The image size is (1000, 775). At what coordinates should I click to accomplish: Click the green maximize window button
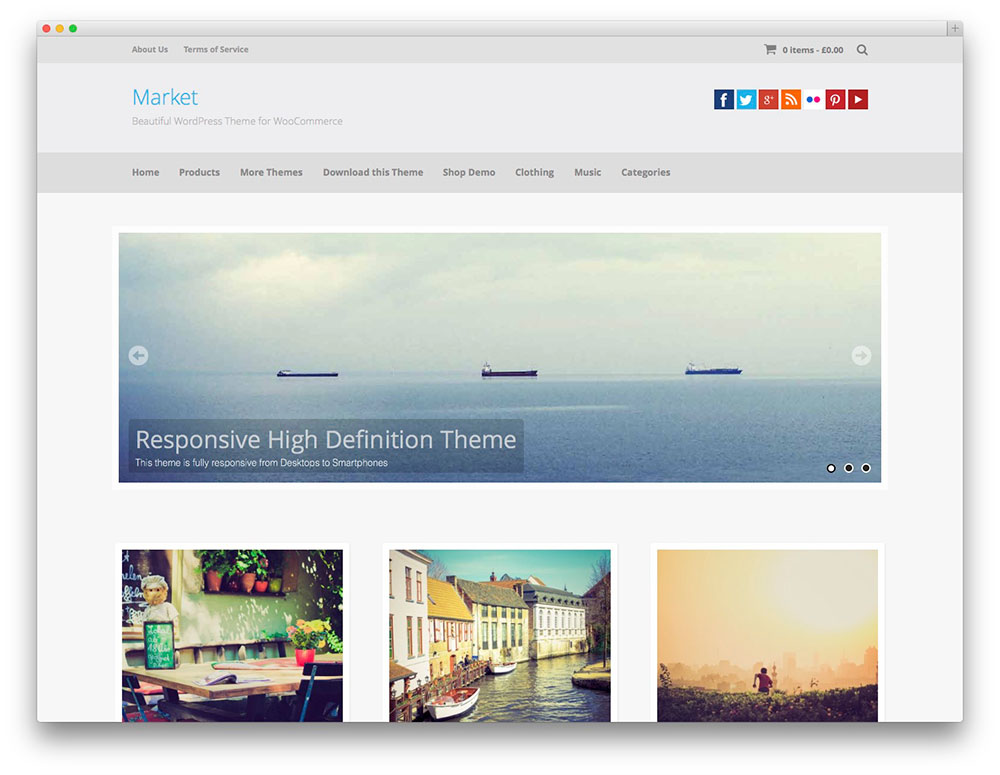click(x=73, y=28)
